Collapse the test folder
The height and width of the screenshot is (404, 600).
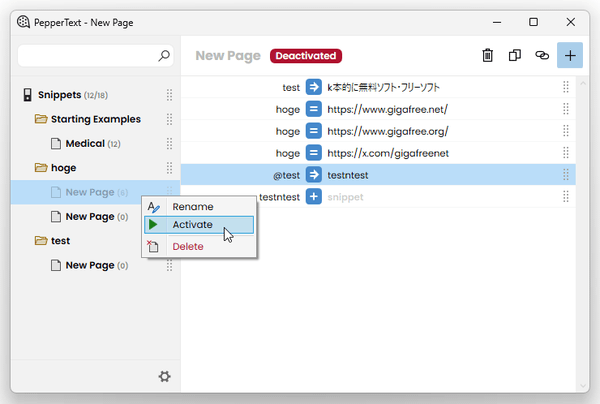coord(41,241)
